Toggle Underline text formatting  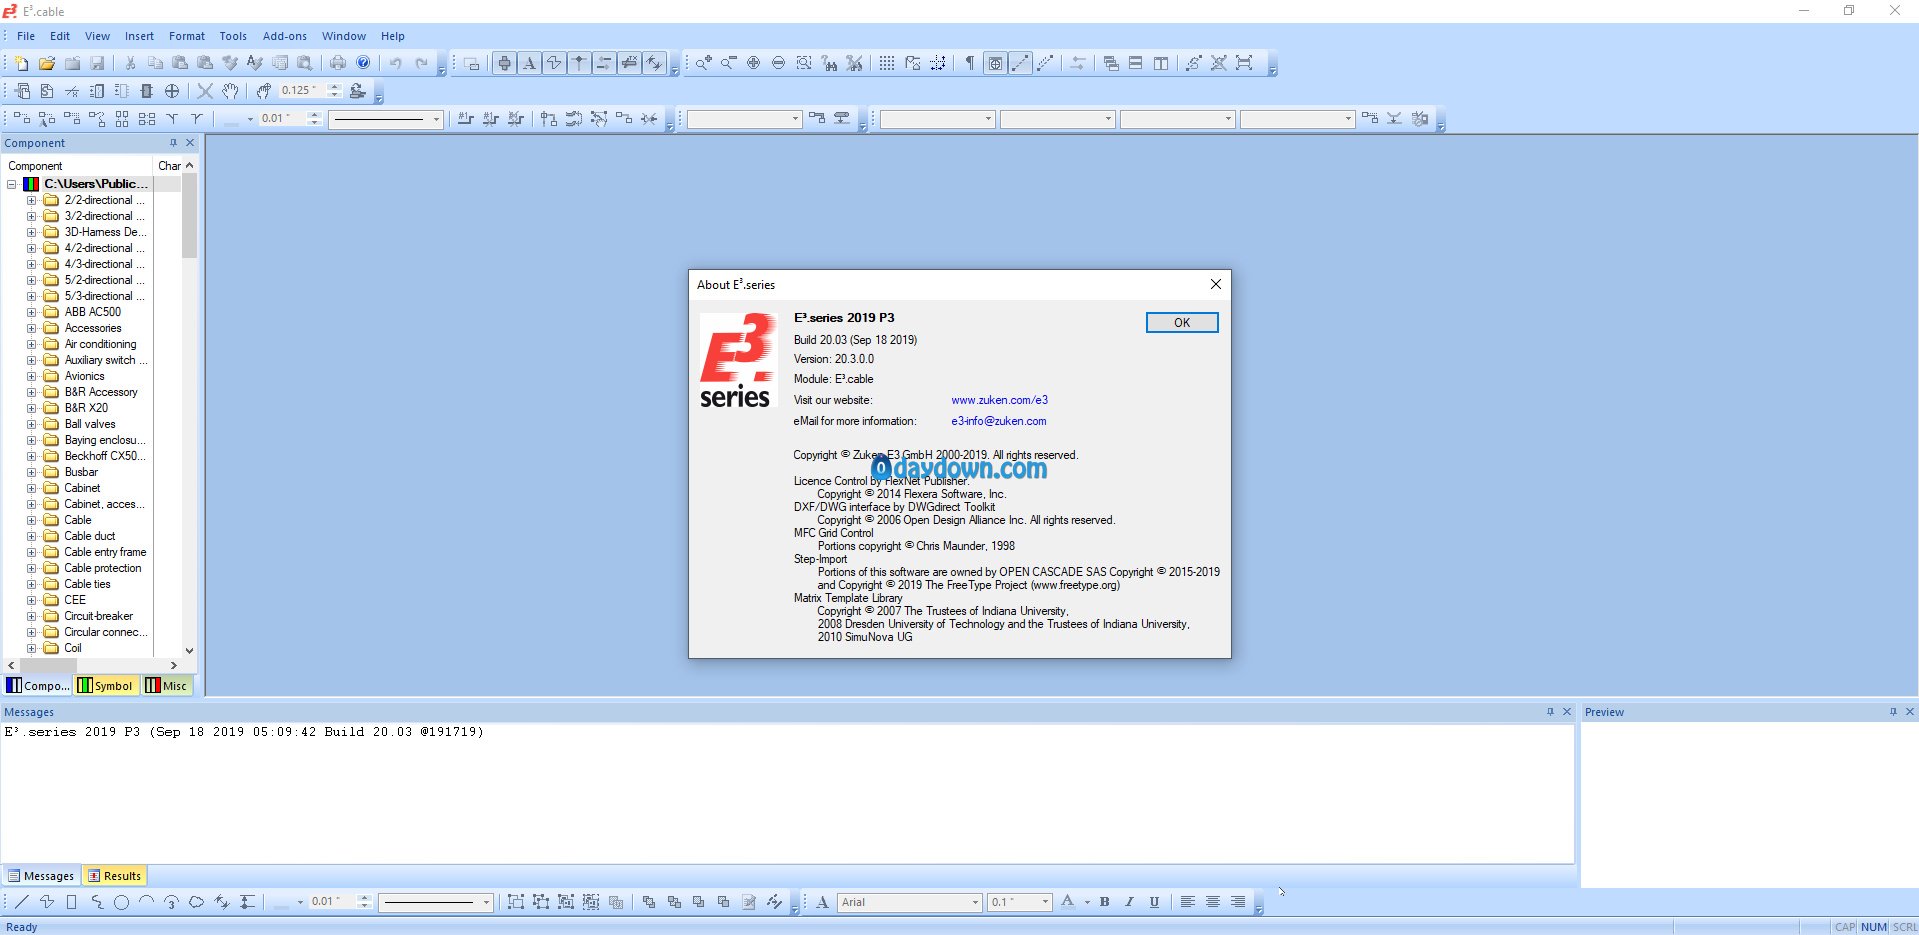[1155, 902]
